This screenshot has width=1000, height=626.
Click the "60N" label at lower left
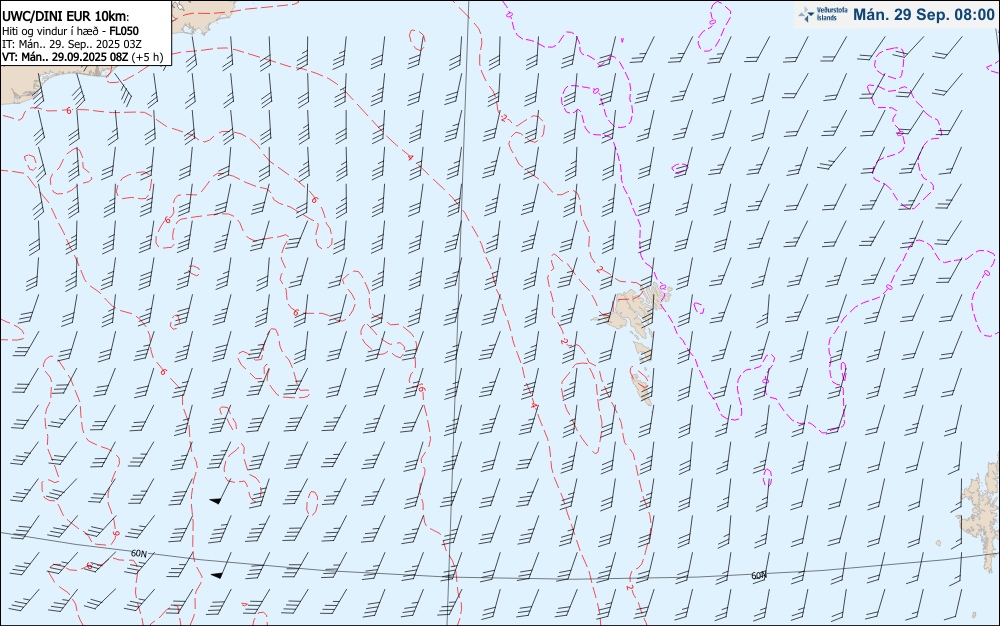point(138,553)
